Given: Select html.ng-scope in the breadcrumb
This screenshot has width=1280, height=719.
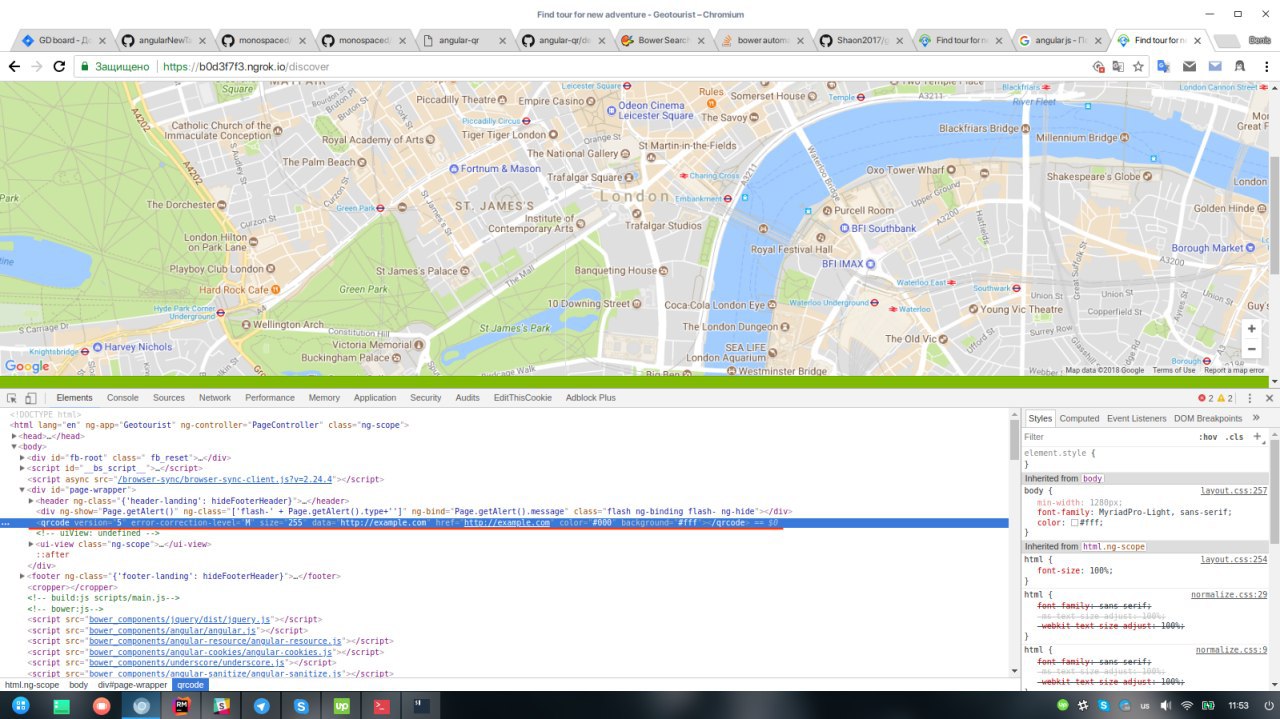Looking at the screenshot, I should click(32, 685).
